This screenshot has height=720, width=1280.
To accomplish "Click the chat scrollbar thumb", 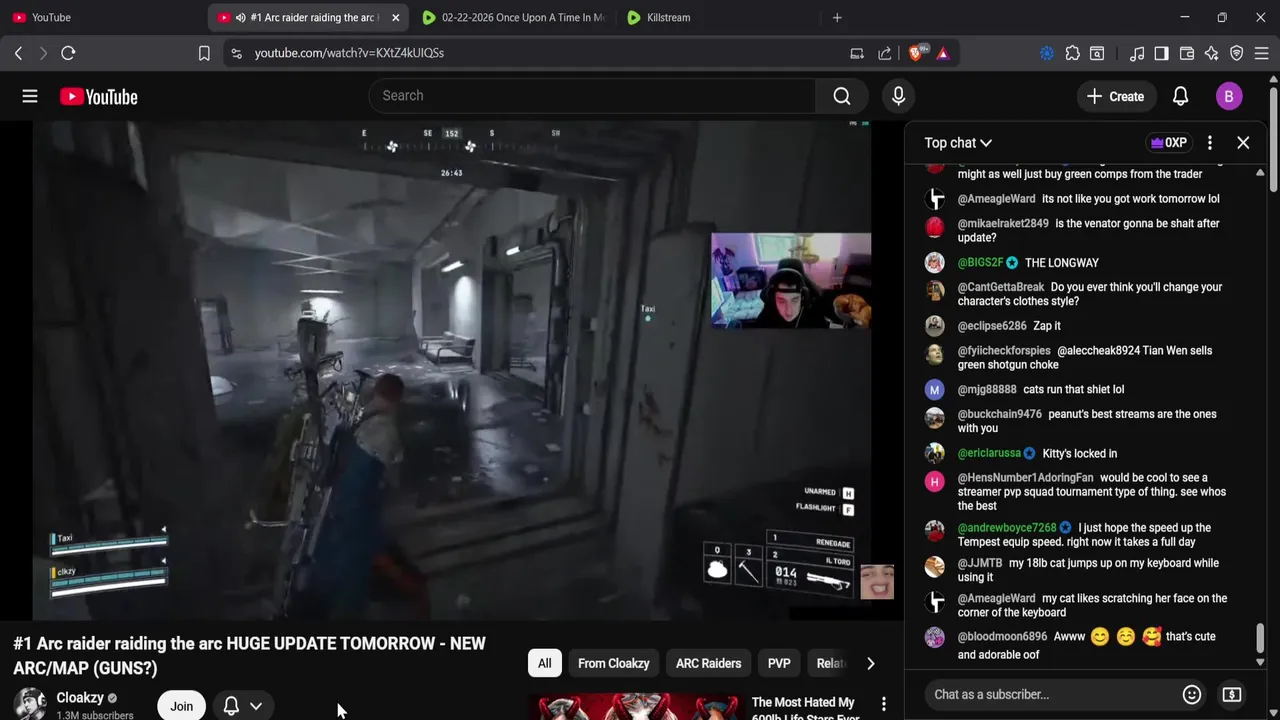I will pyautogui.click(x=1260, y=636).
